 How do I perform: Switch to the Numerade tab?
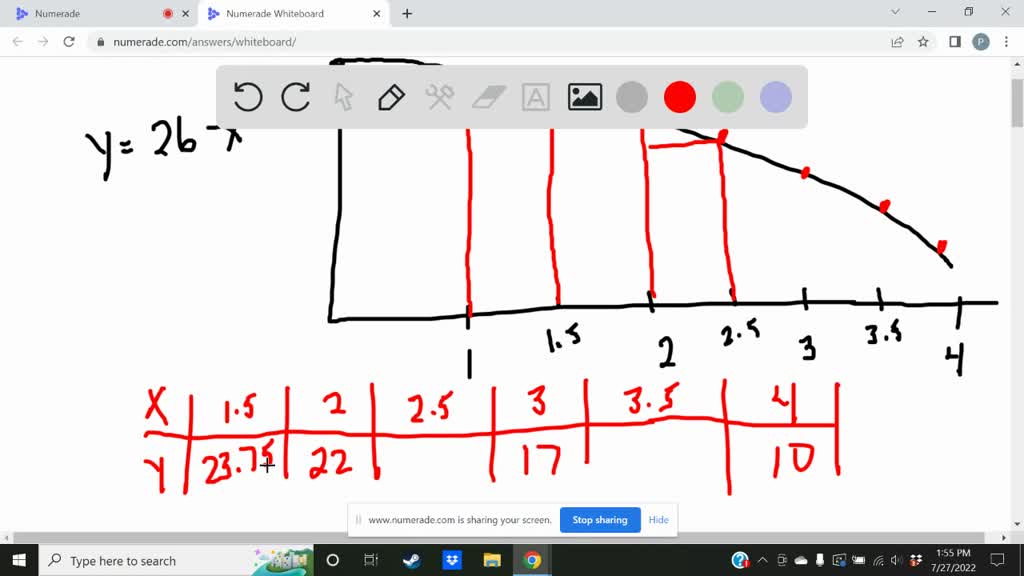(x=80, y=14)
